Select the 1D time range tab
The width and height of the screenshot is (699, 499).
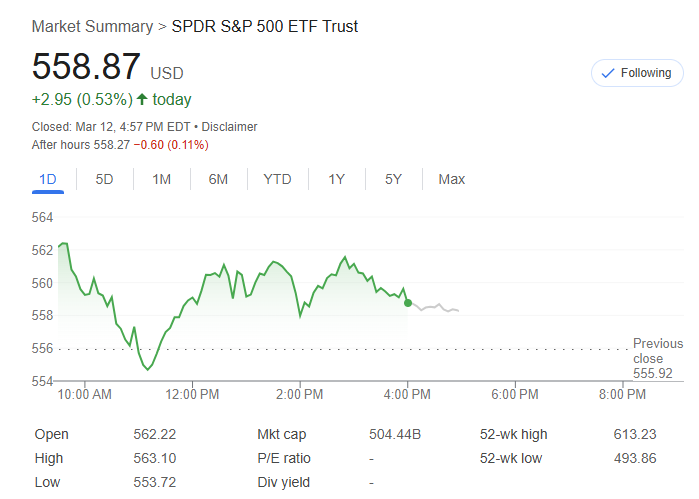(47, 180)
